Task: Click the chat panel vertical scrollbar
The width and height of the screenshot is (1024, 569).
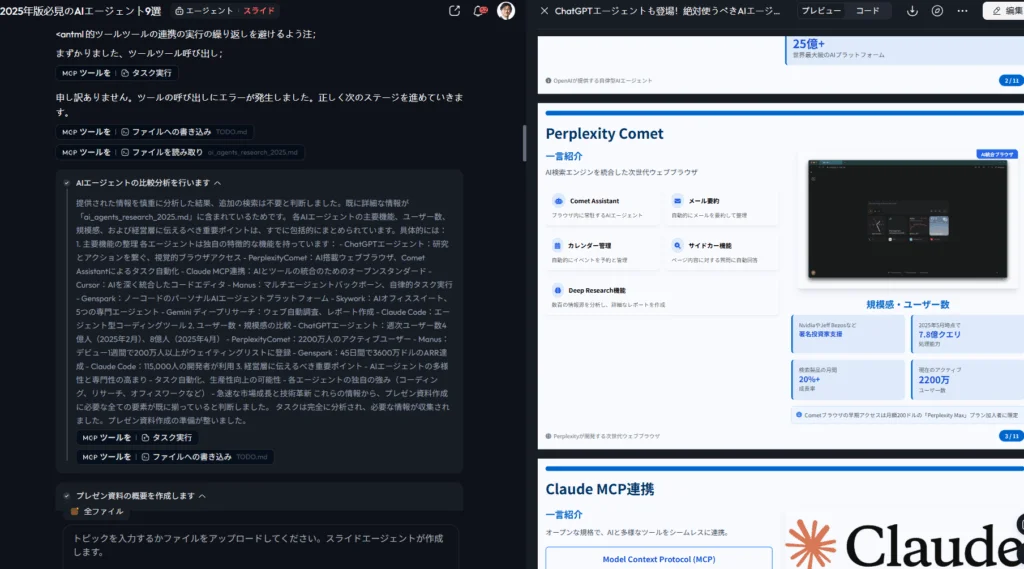Action: [524, 142]
